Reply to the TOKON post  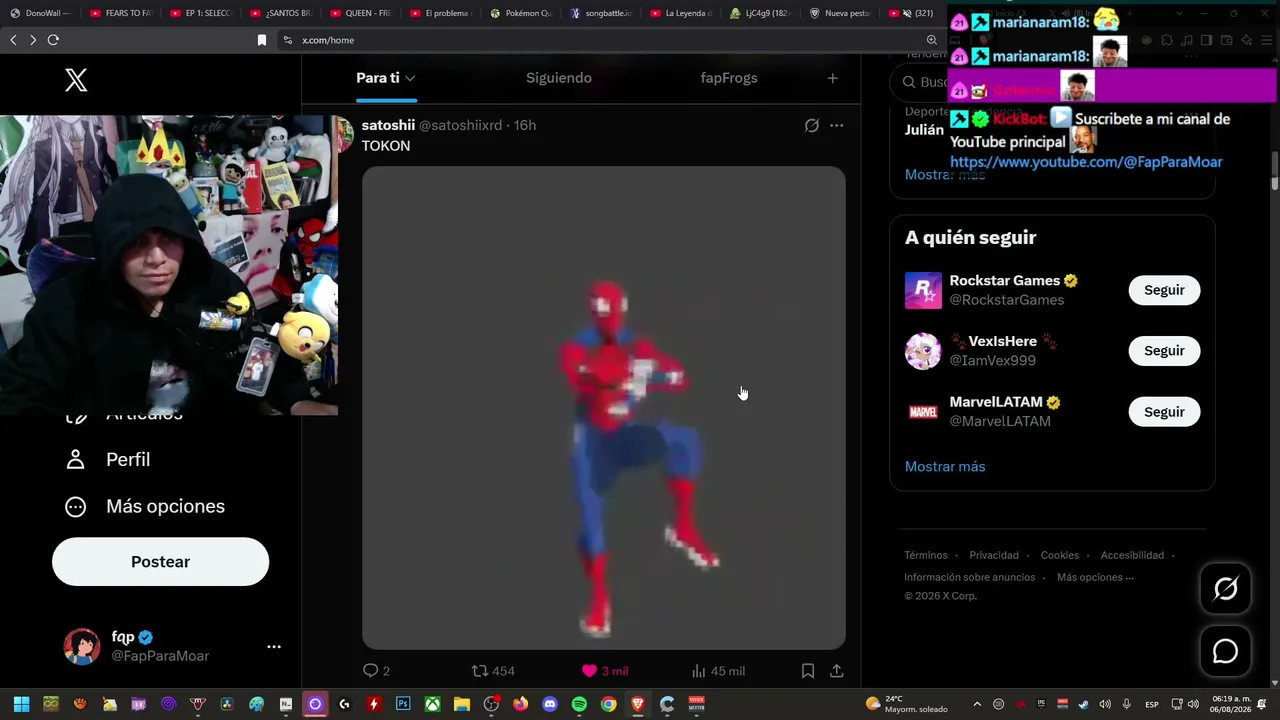click(376, 671)
